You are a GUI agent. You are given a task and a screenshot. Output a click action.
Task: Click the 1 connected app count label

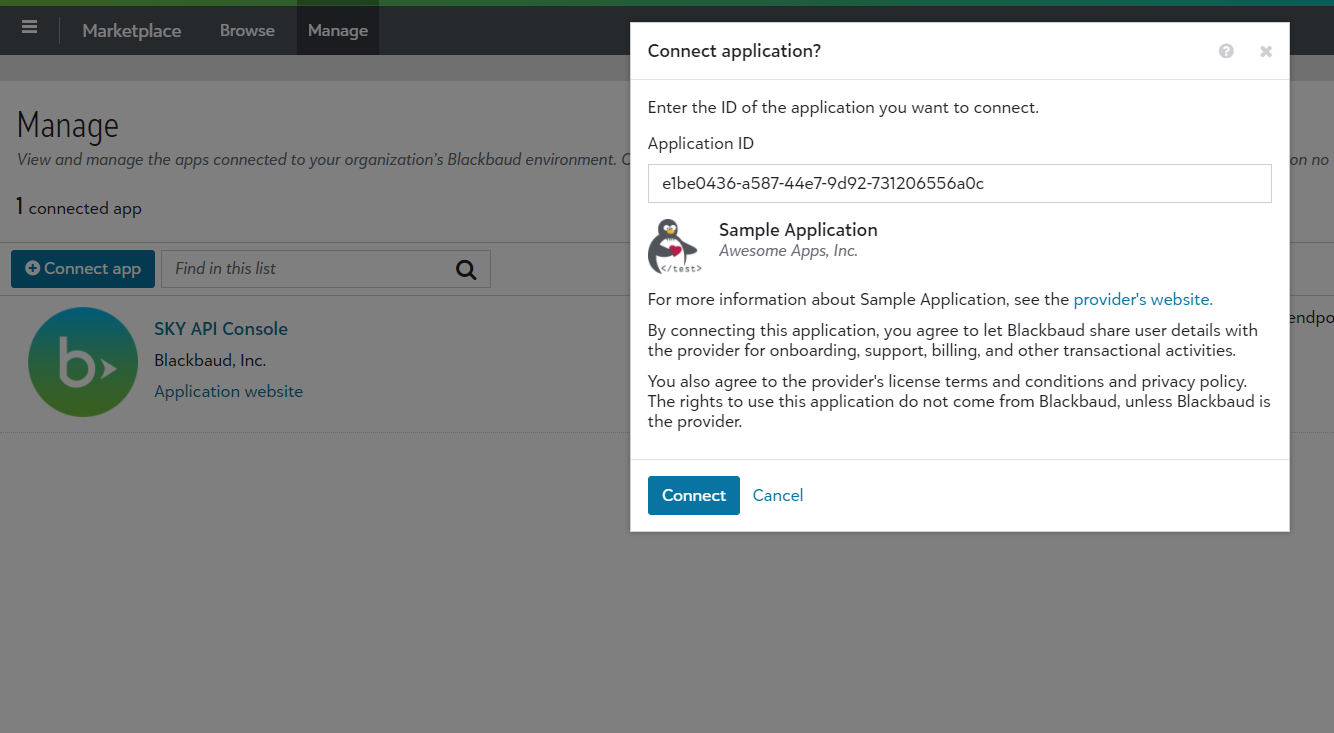tap(79, 208)
